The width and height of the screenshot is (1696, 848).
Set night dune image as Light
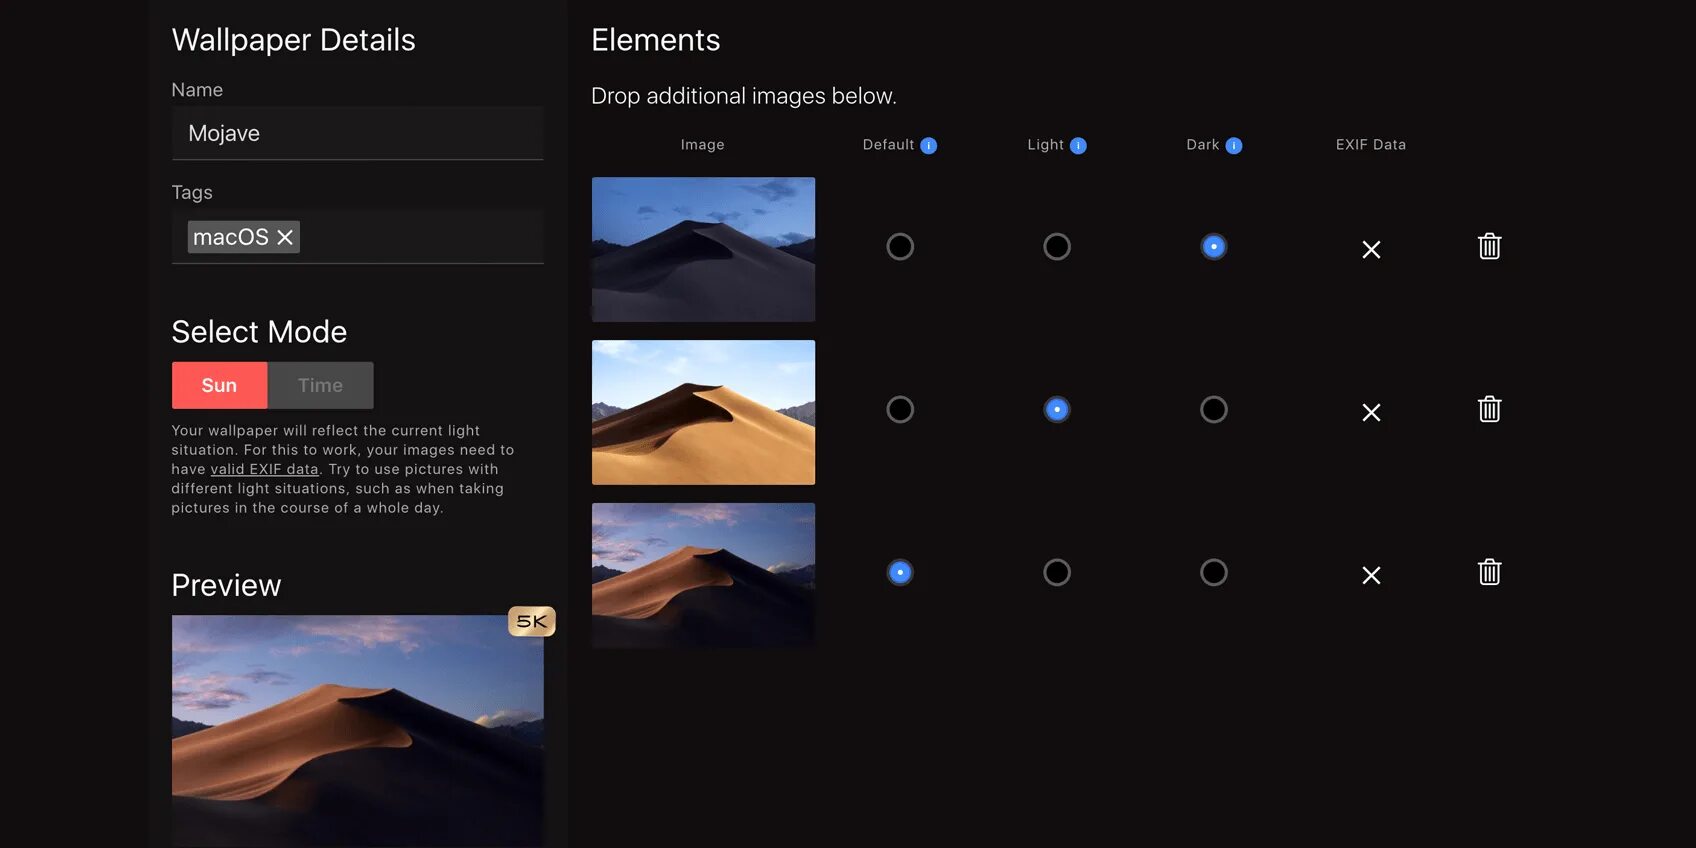click(x=1057, y=246)
